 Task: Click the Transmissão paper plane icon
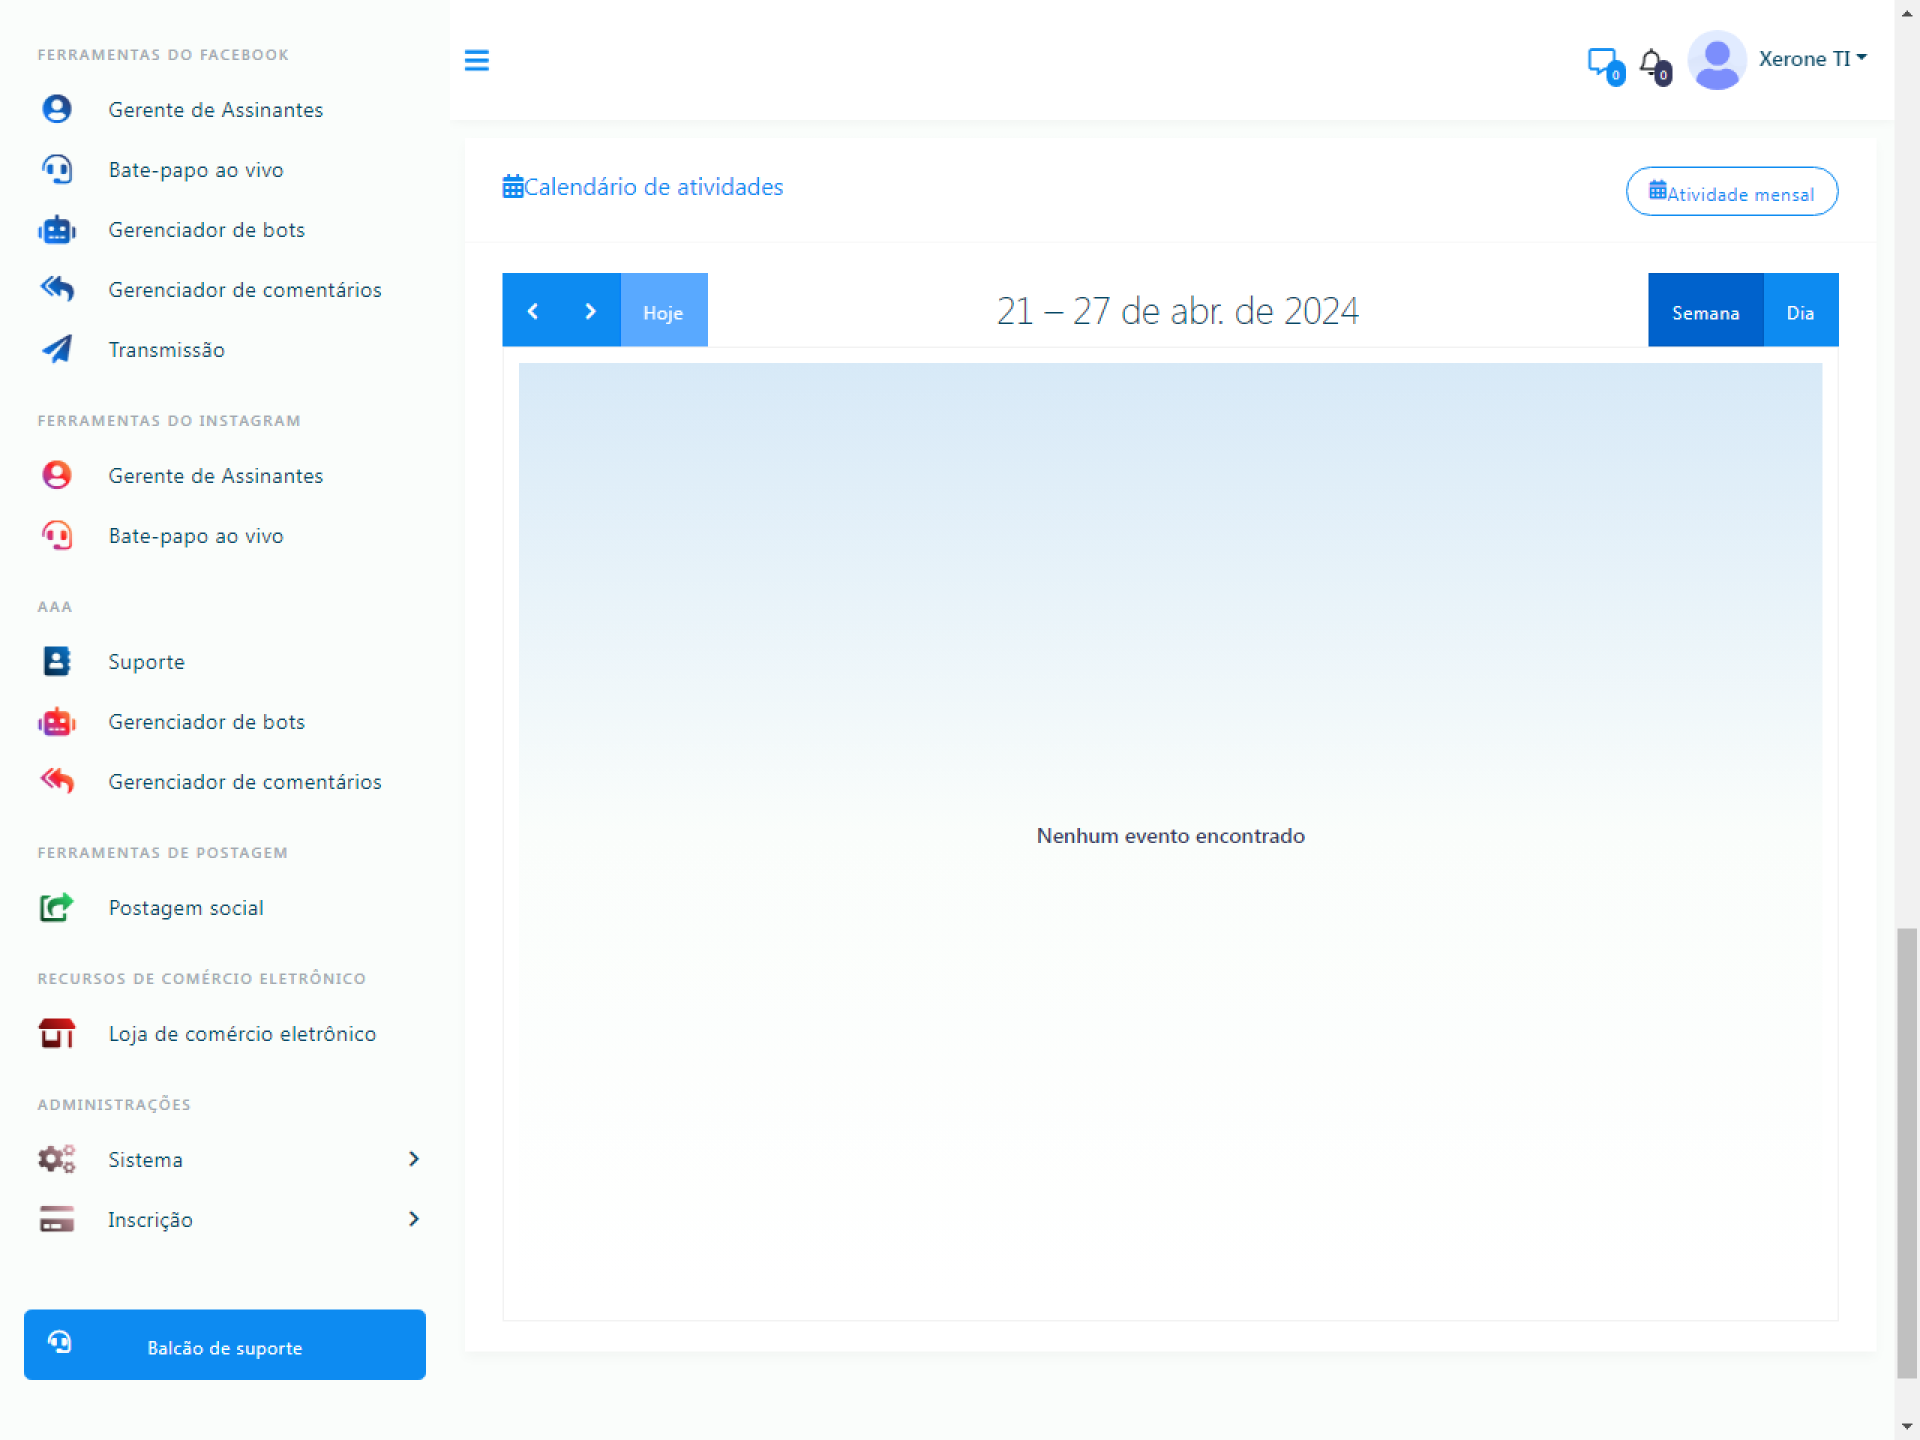click(x=57, y=349)
